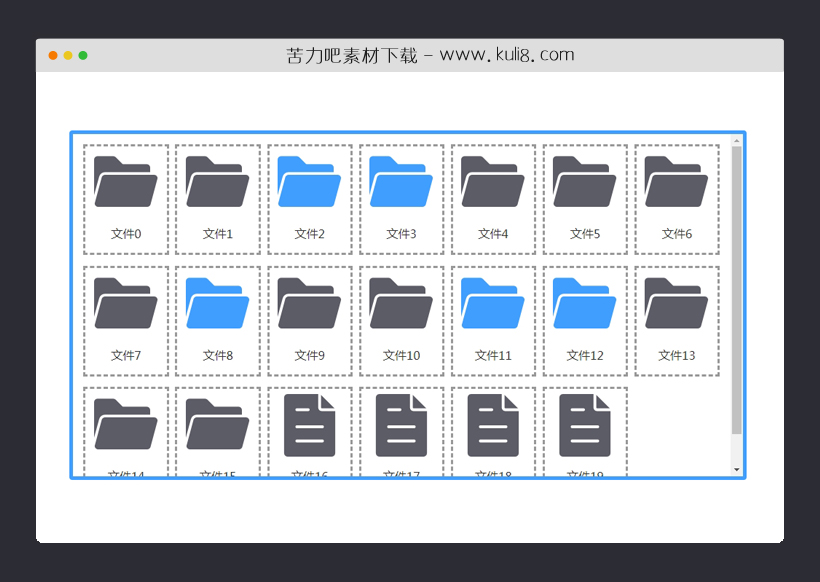Click the document icon 文件18
The height and width of the screenshot is (582, 820).
(493, 425)
